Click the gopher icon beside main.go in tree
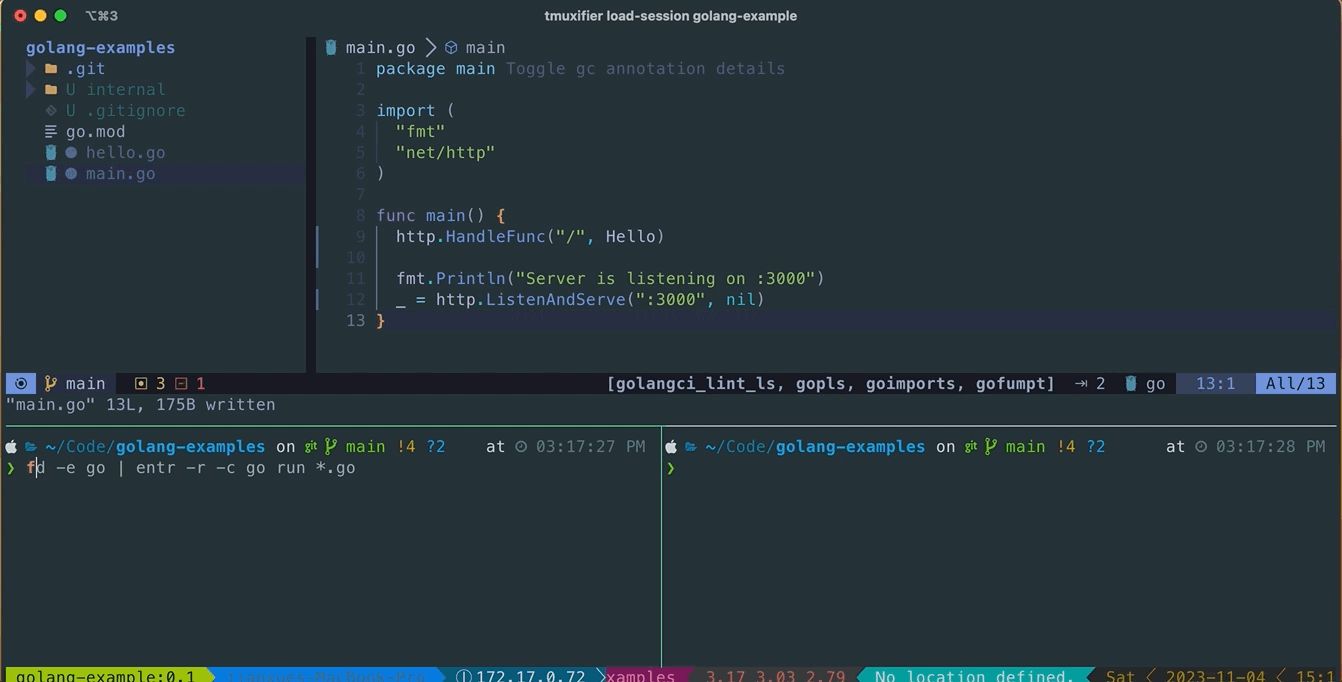The height and width of the screenshot is (682, 1342). pos(51,174)
